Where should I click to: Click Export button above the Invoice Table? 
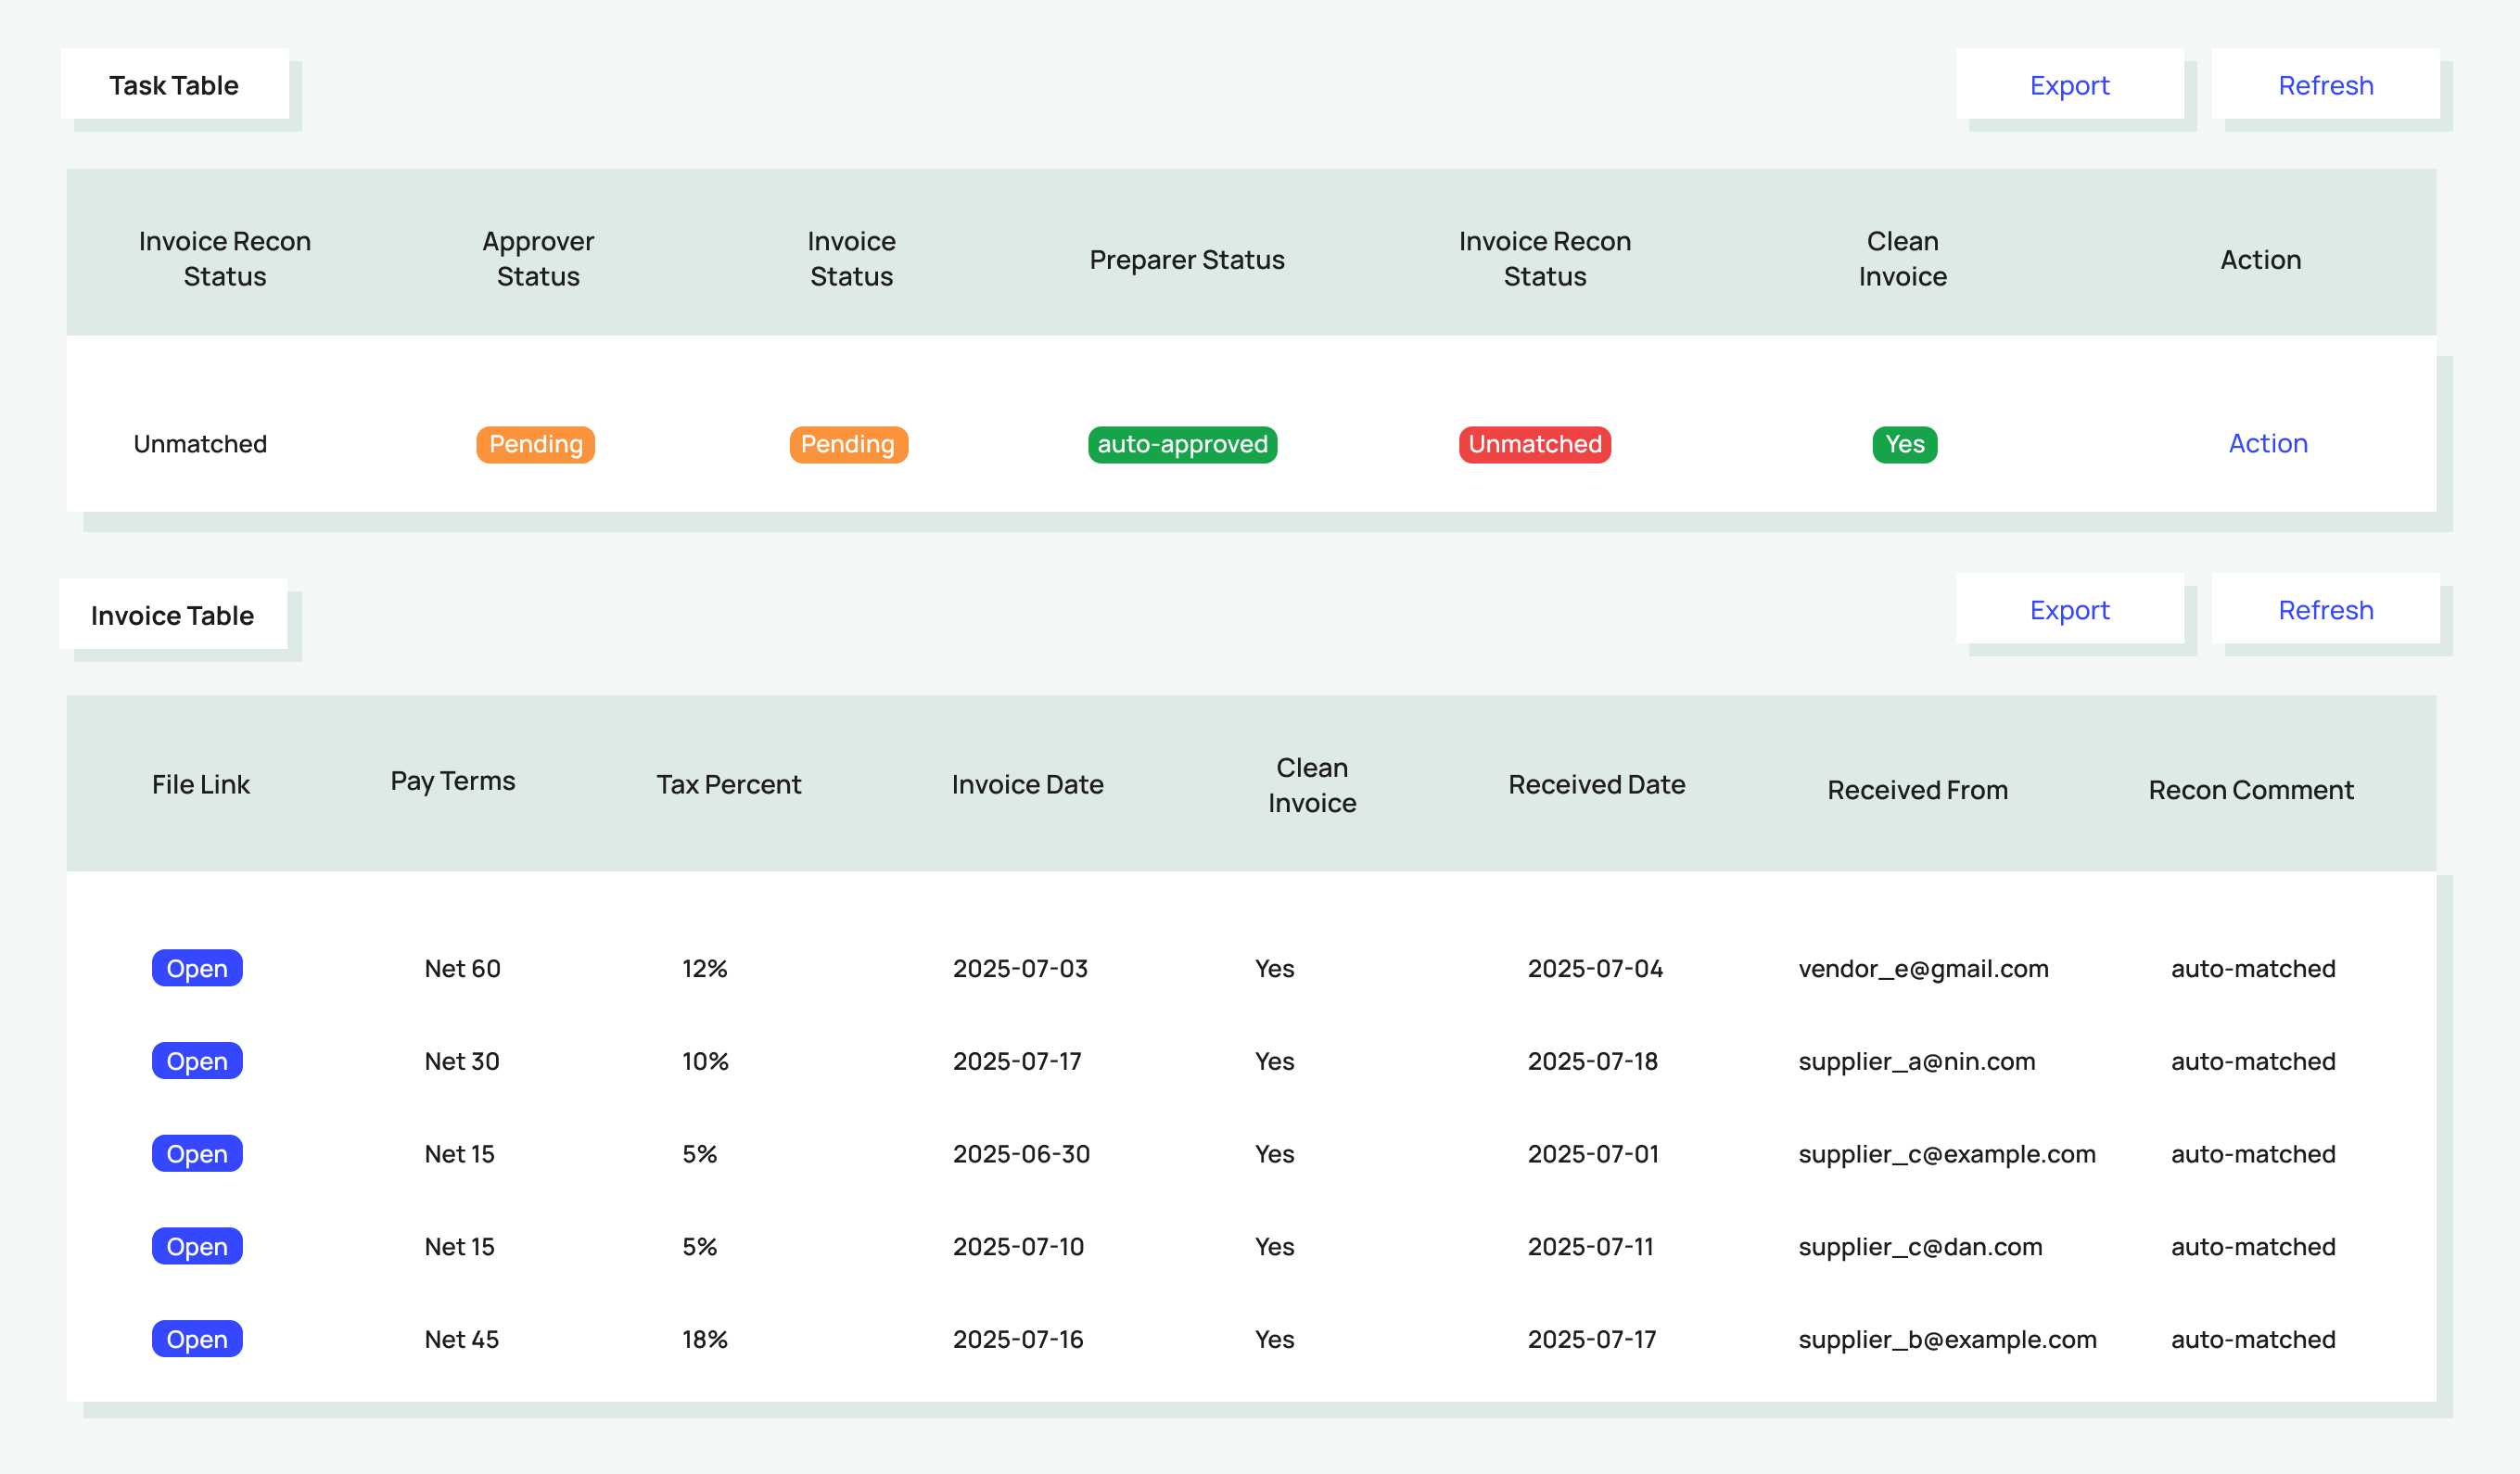(2069, 610)
